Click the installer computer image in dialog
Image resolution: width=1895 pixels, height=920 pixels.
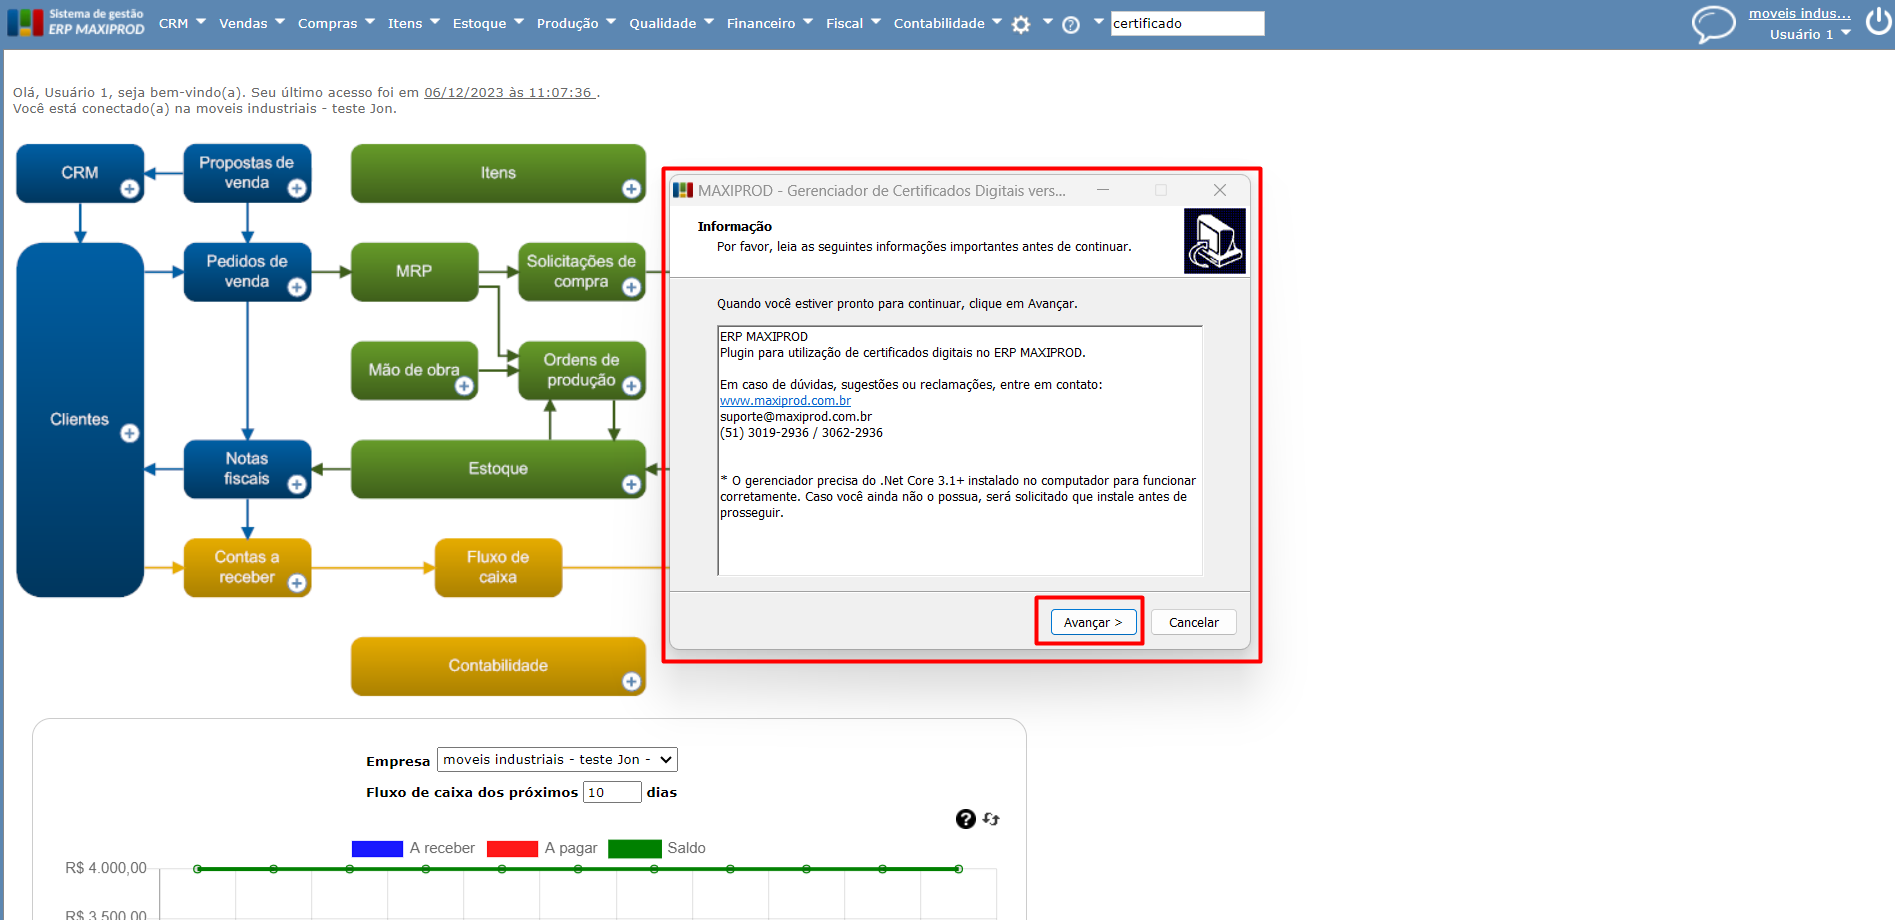point(1215,241)
